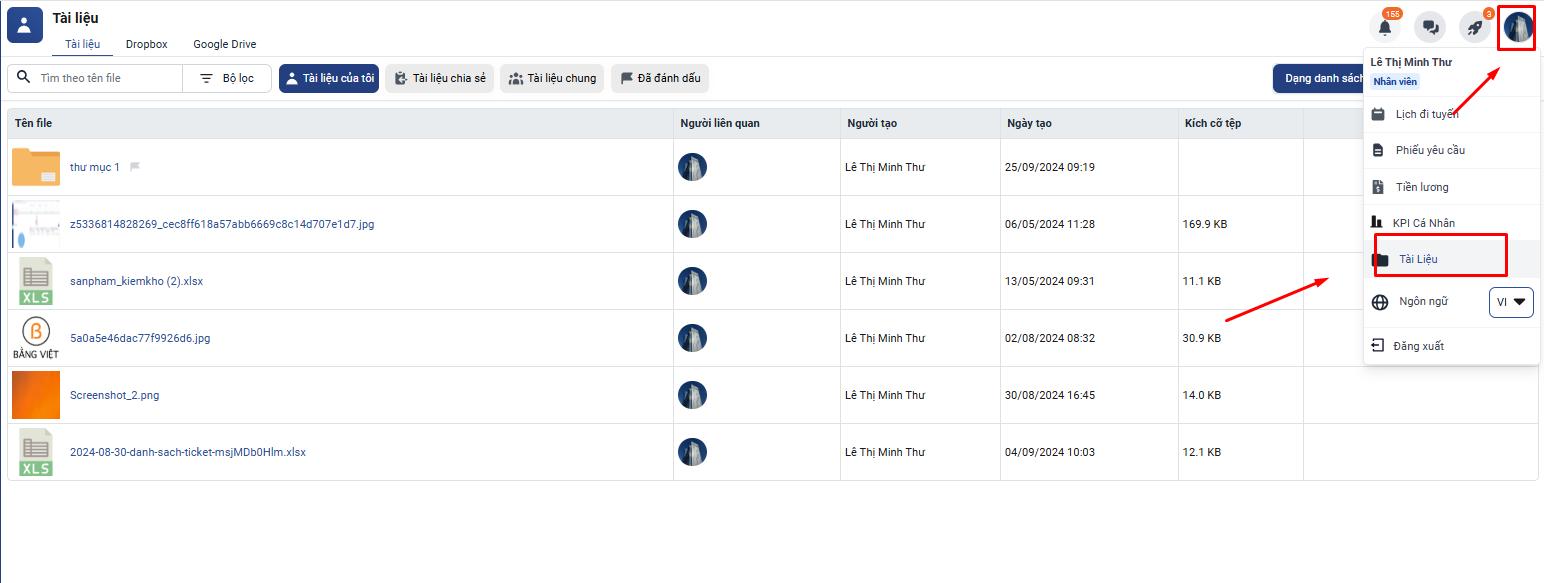Switch to the Google Drive tab
The height and width of the screenshot is (583, 1544).
(224, 44)
